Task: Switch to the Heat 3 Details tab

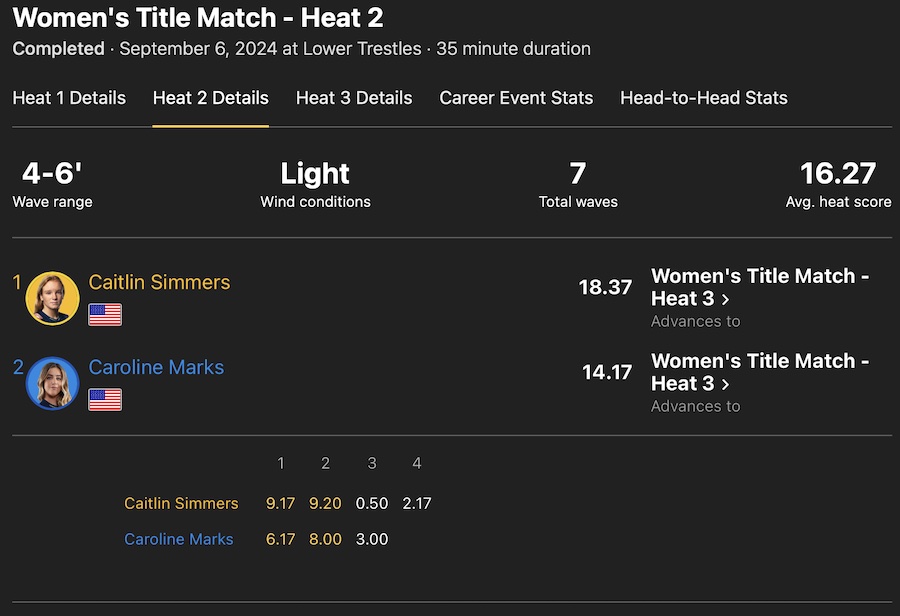Action: coord(354,98)
